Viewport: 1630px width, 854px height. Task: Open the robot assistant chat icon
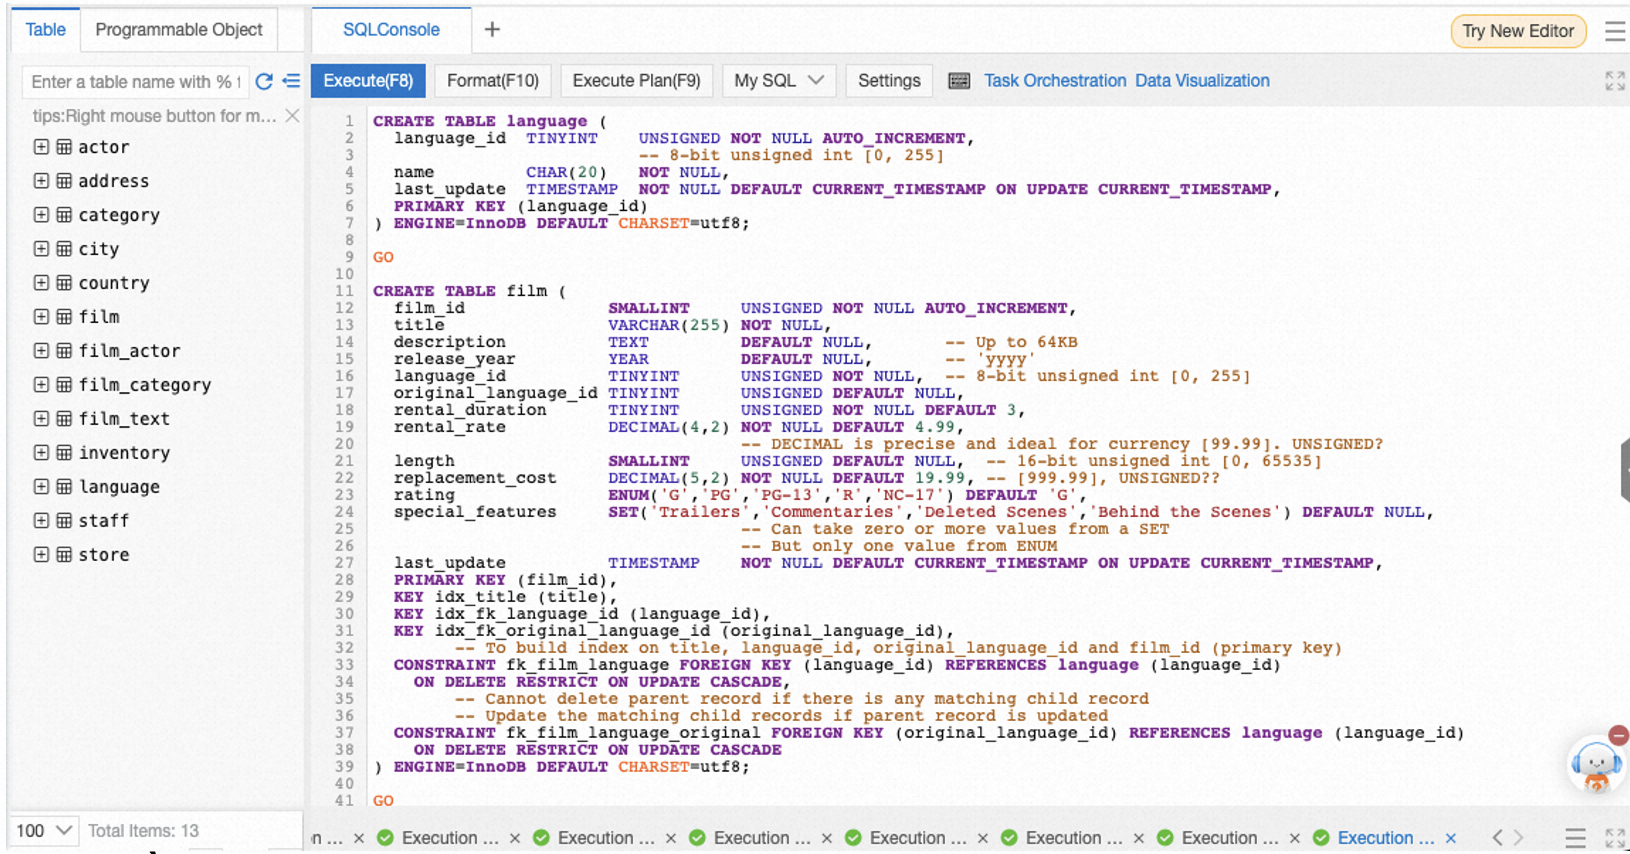(1596, 767)
